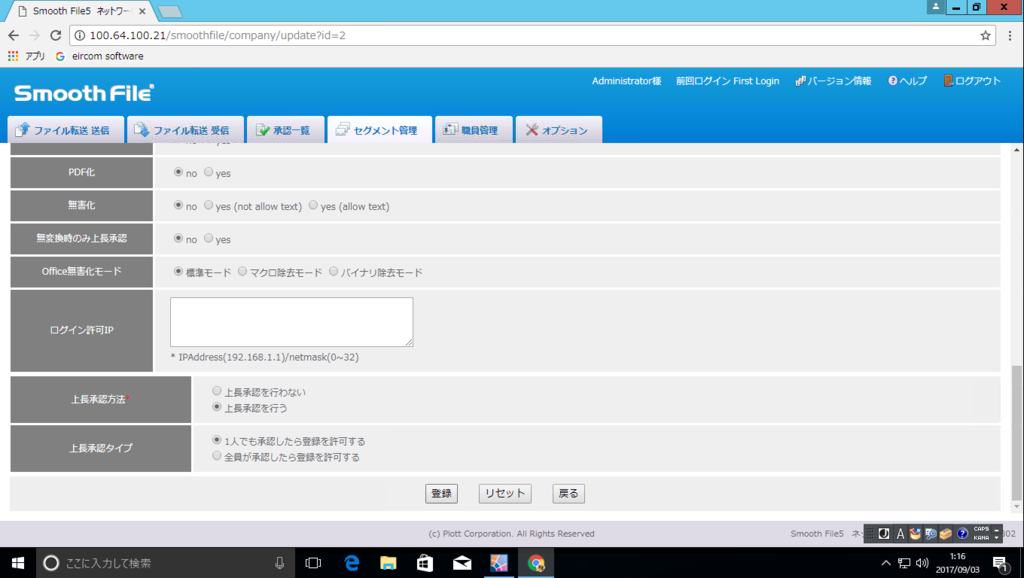Viewport: 1024px width, 578px height.
Task: Go to the 職員管理 tab
Action: [473, 130]
